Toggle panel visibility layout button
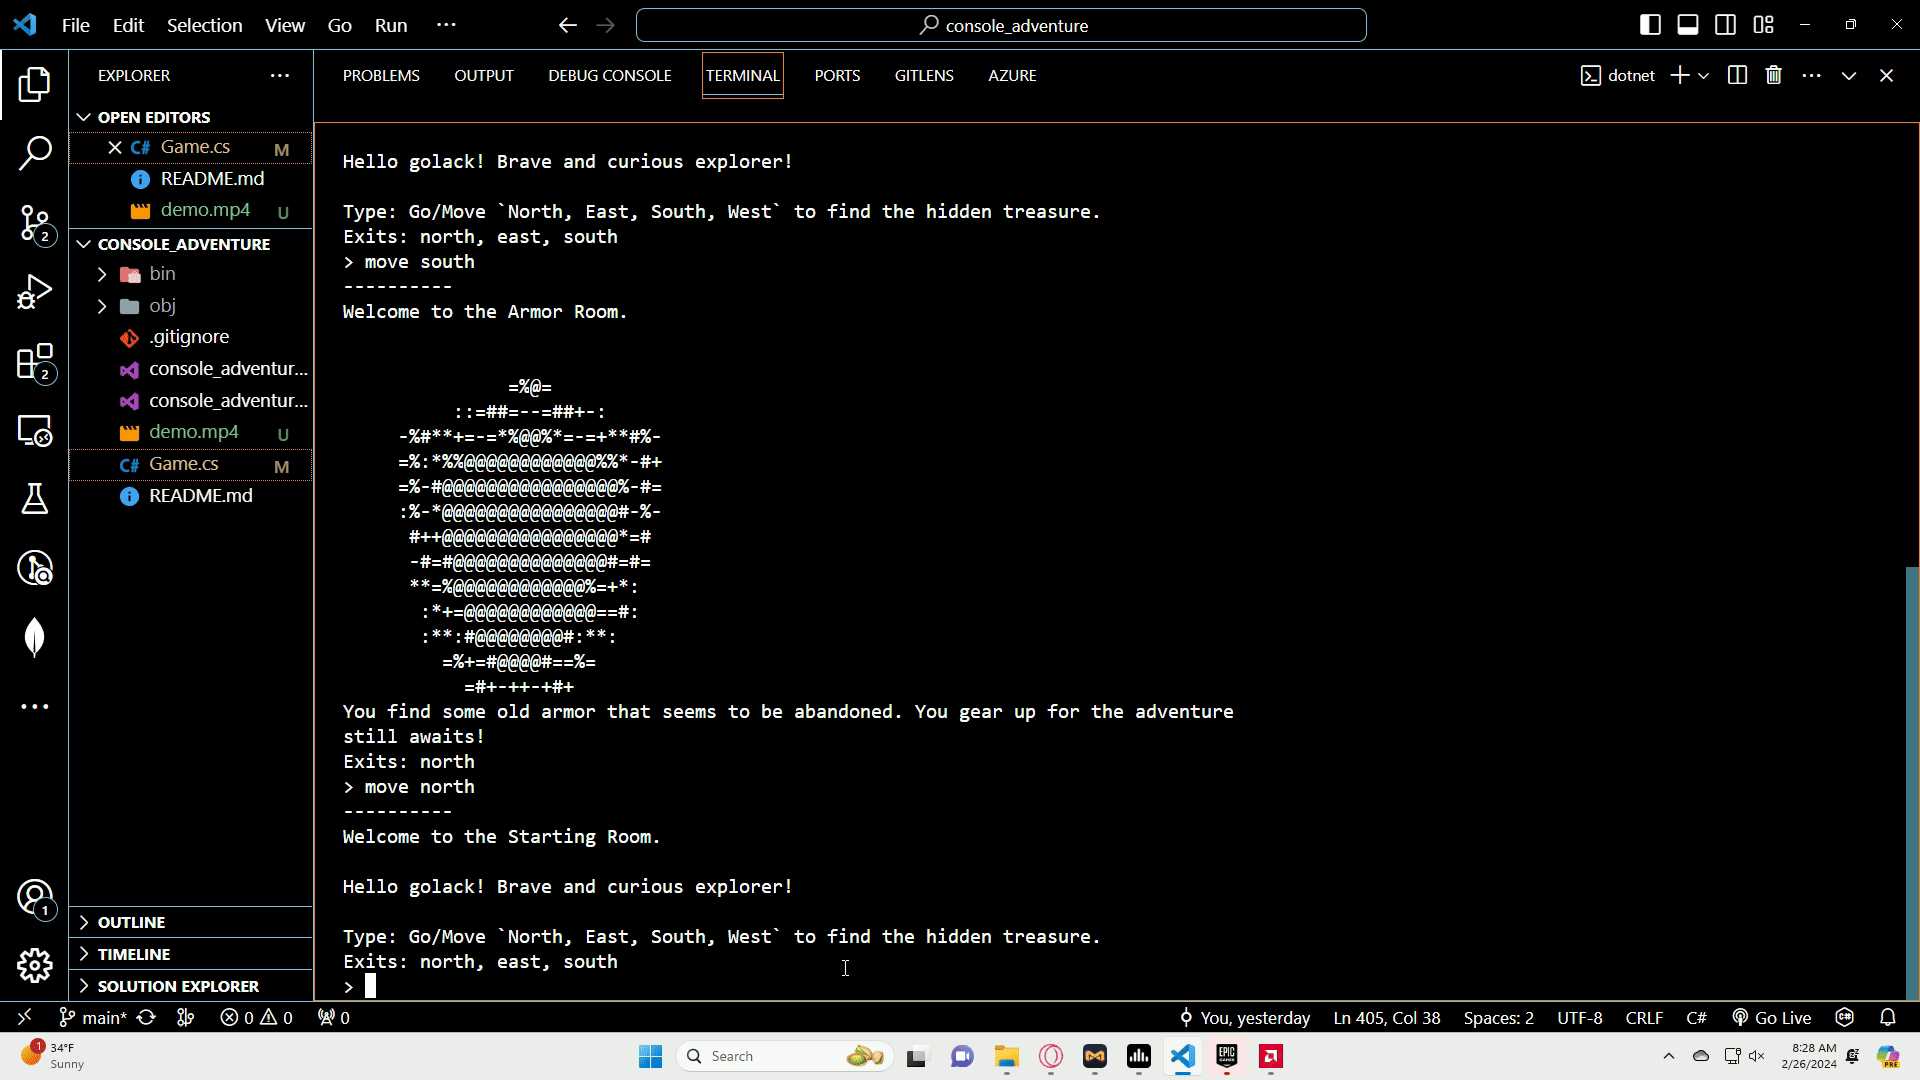Screen dimensions: 1920x1080 1687,25
